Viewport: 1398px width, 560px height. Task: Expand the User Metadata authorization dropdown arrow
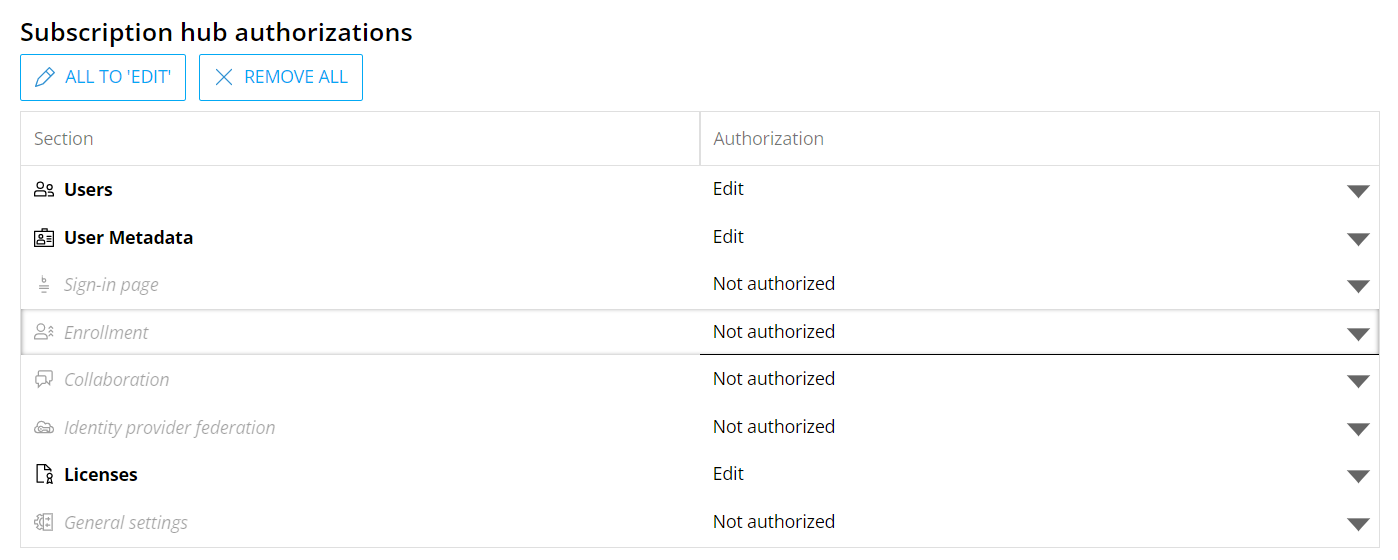coord(1357,239)
